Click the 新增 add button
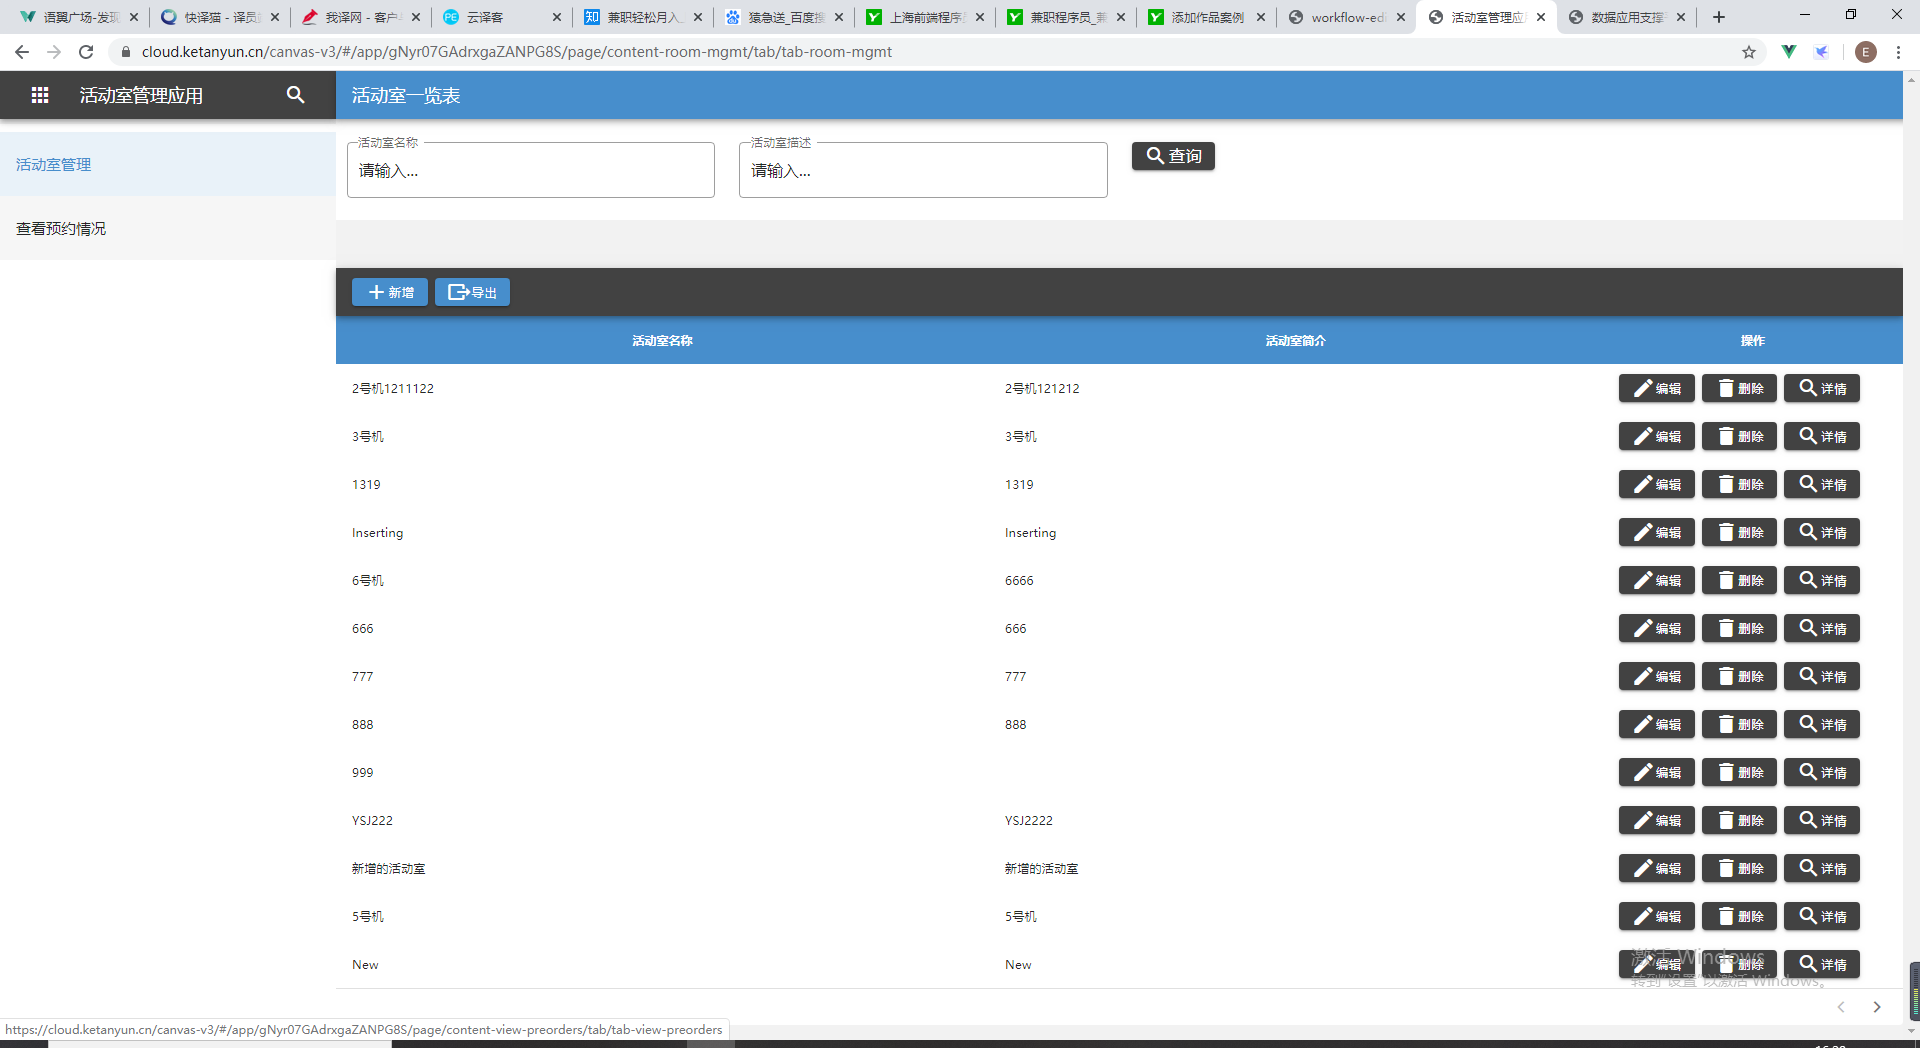Viewport: 1920px width, 1048px height. coord(390,292)
